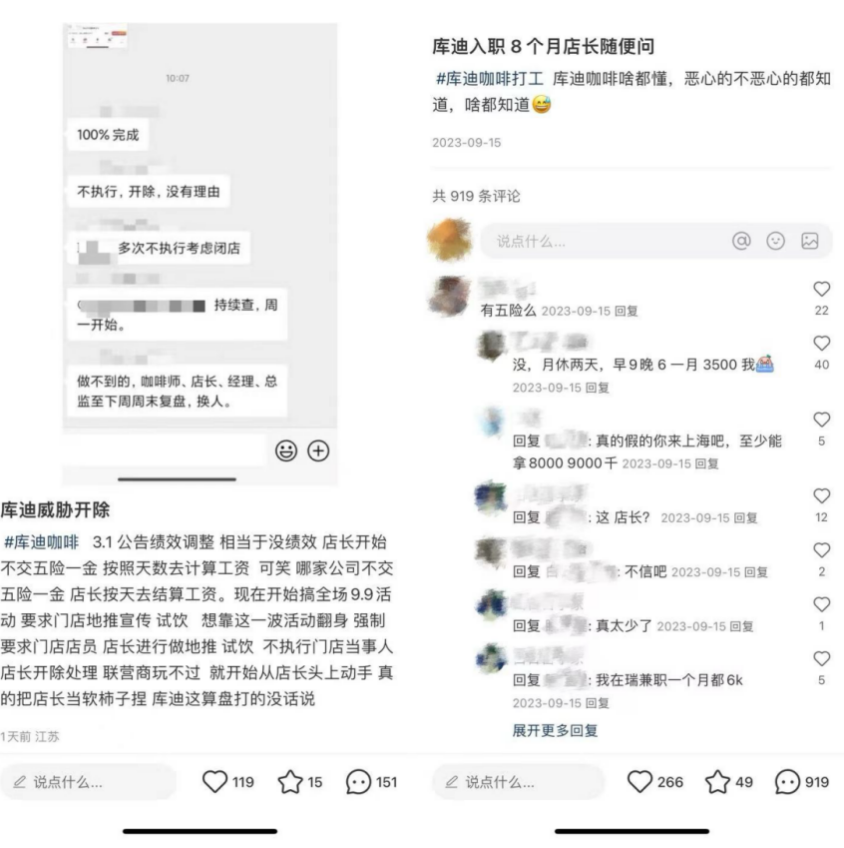844x848 pixels.
Task: Tap the star icon showing 15 favorites
Action: pyautogui.click(x=290, y=782)
